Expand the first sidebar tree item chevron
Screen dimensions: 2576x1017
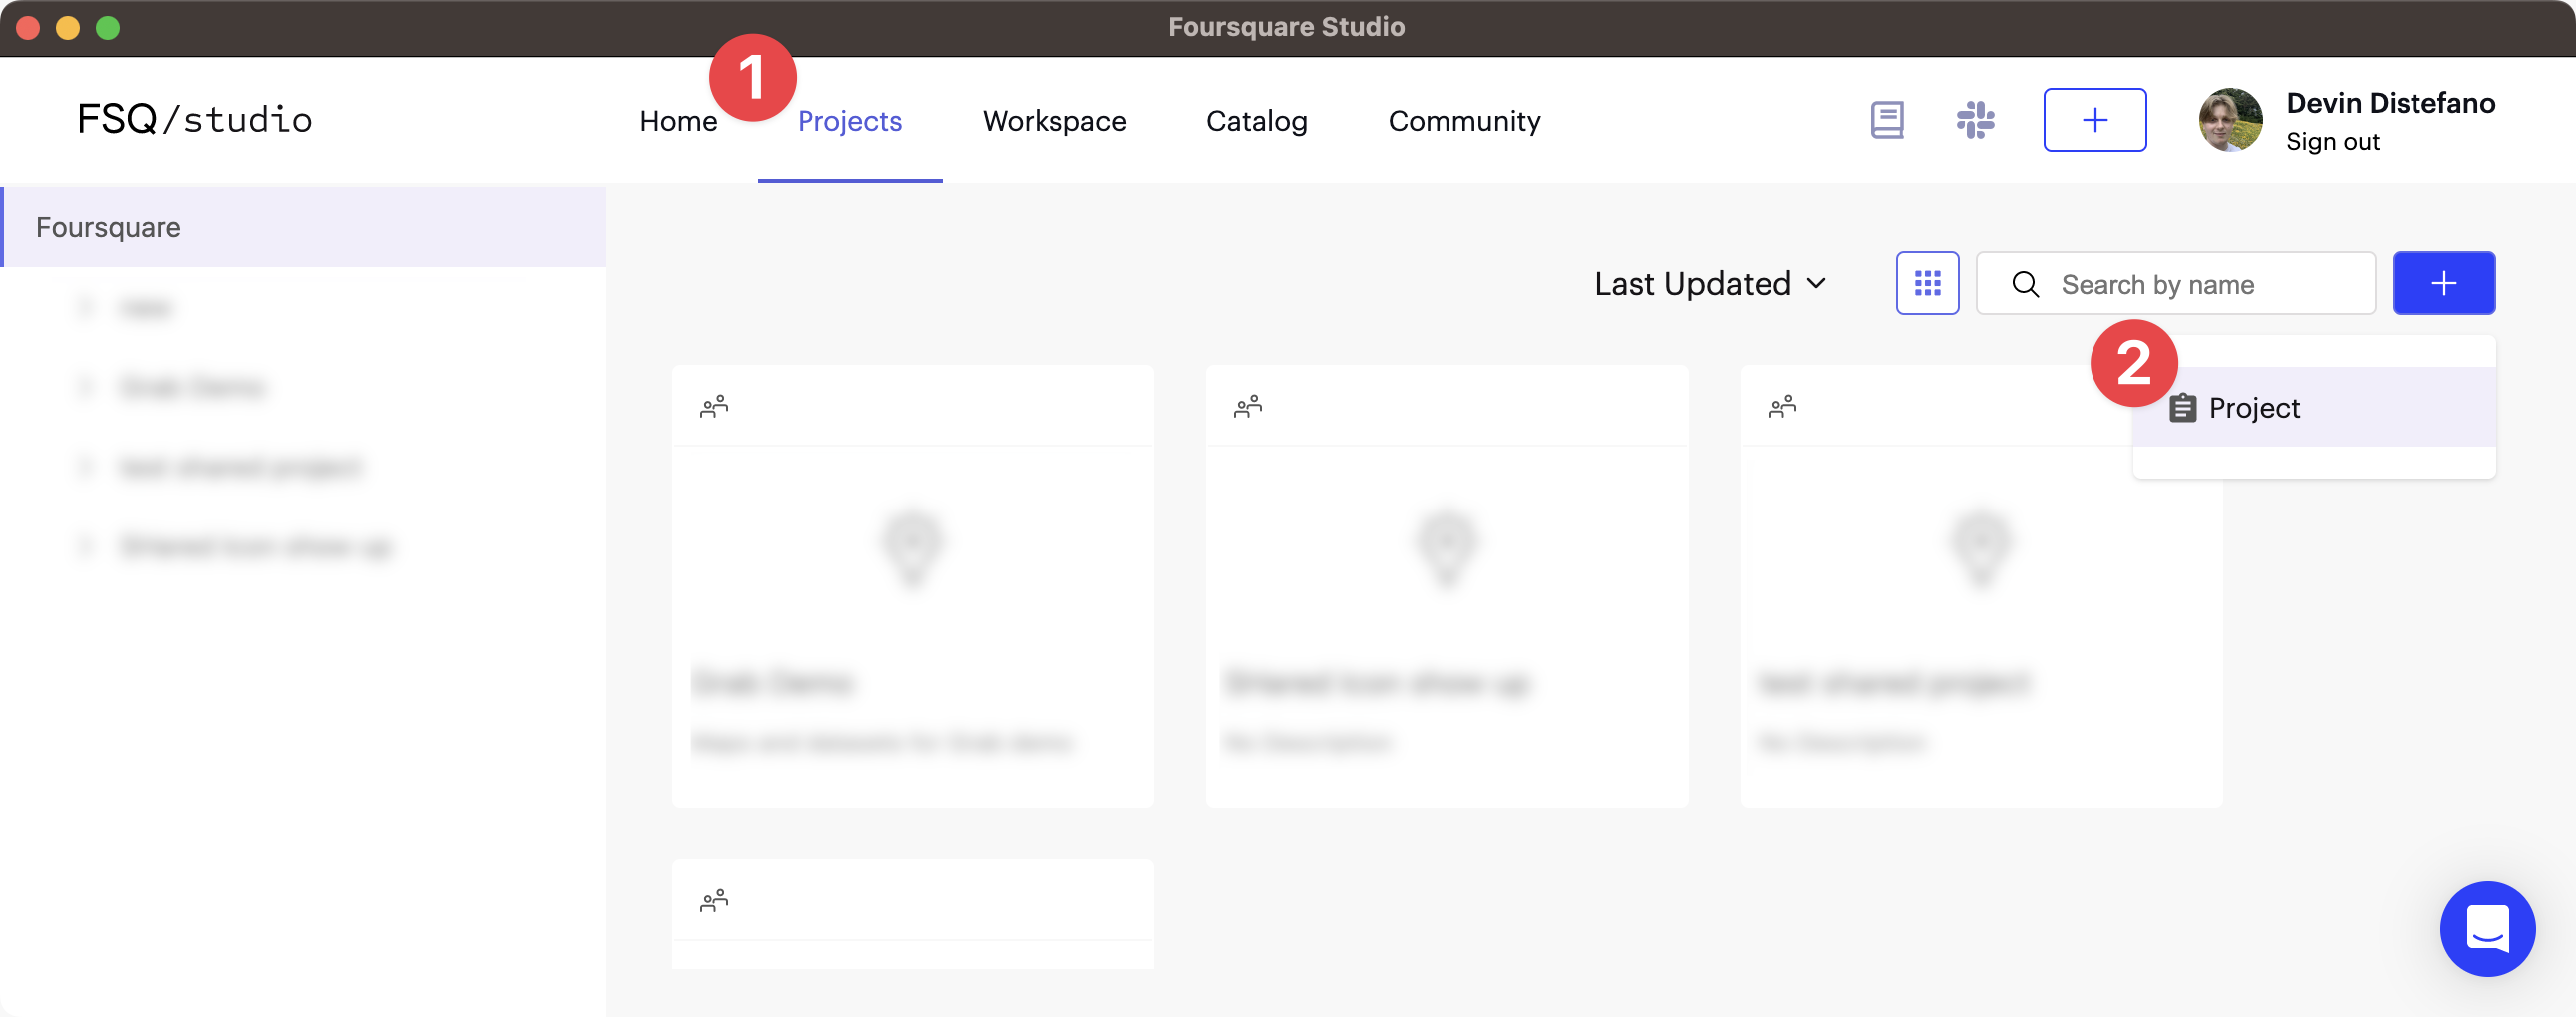coord(85,307)
